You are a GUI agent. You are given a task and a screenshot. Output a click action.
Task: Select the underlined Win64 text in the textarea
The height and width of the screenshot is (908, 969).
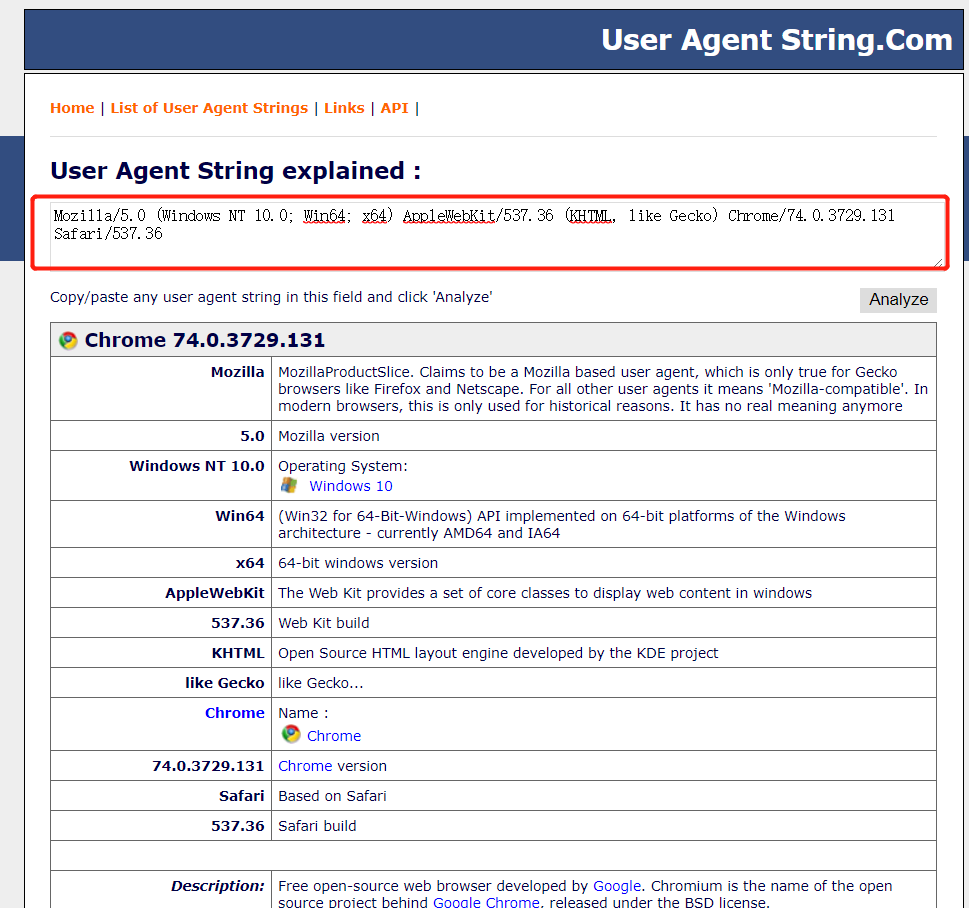[x=324, y=215]
